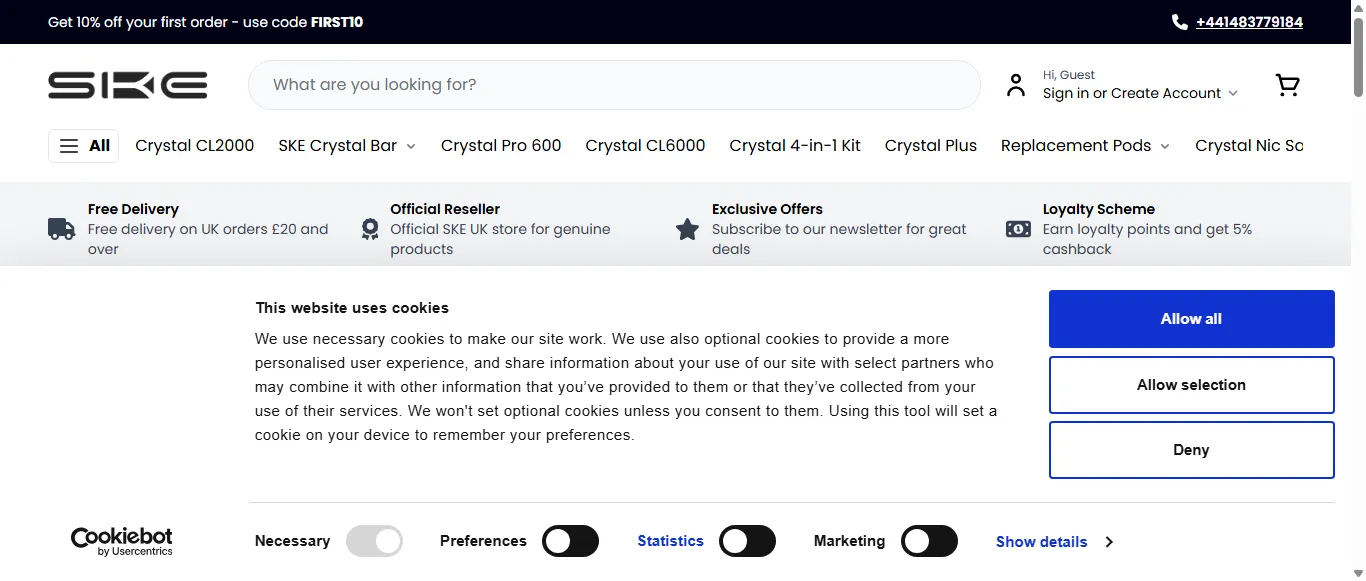Click the product search input field
The height and width of the screenshot is (581, 1366).
613,84
